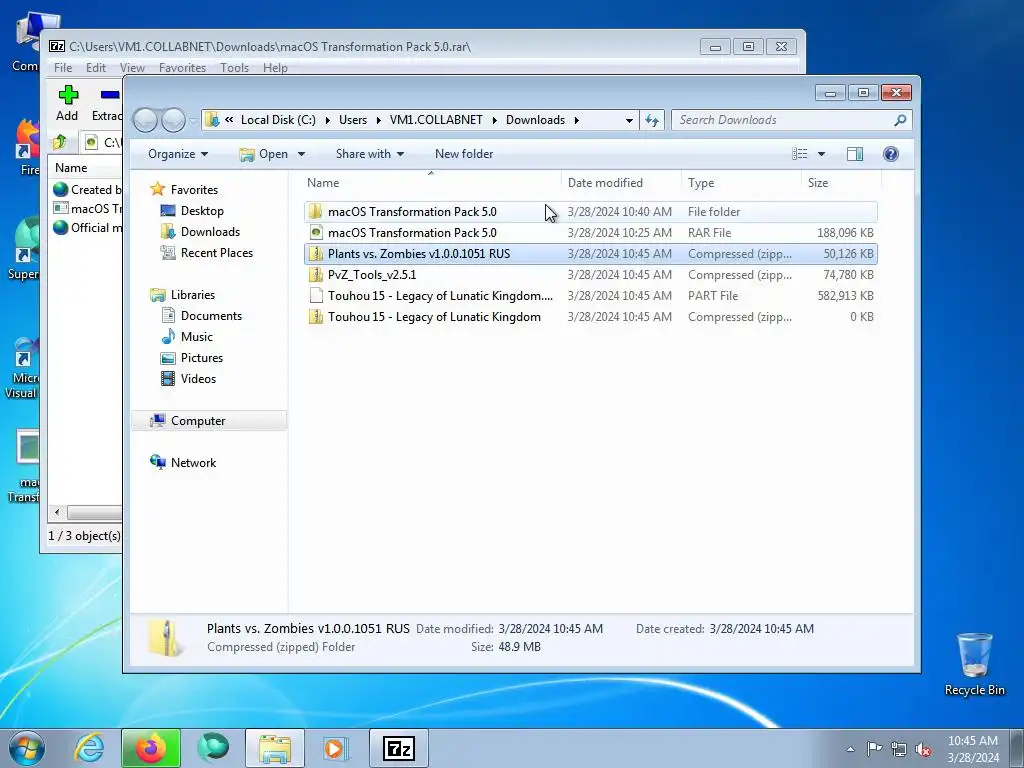1024x768 pixels.
Task: Click the up-folder icon in 7-Zip
Action: (x=60, y=141)
